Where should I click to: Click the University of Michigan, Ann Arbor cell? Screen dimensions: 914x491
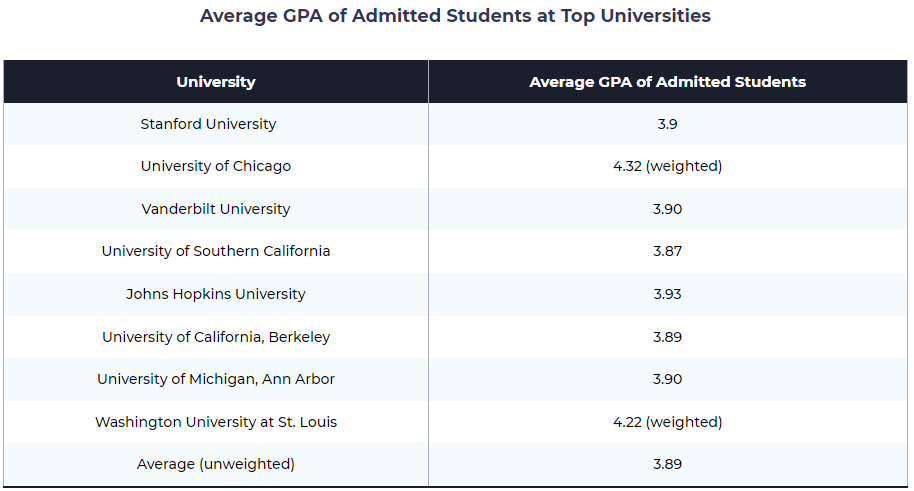(x=216, y=379)
